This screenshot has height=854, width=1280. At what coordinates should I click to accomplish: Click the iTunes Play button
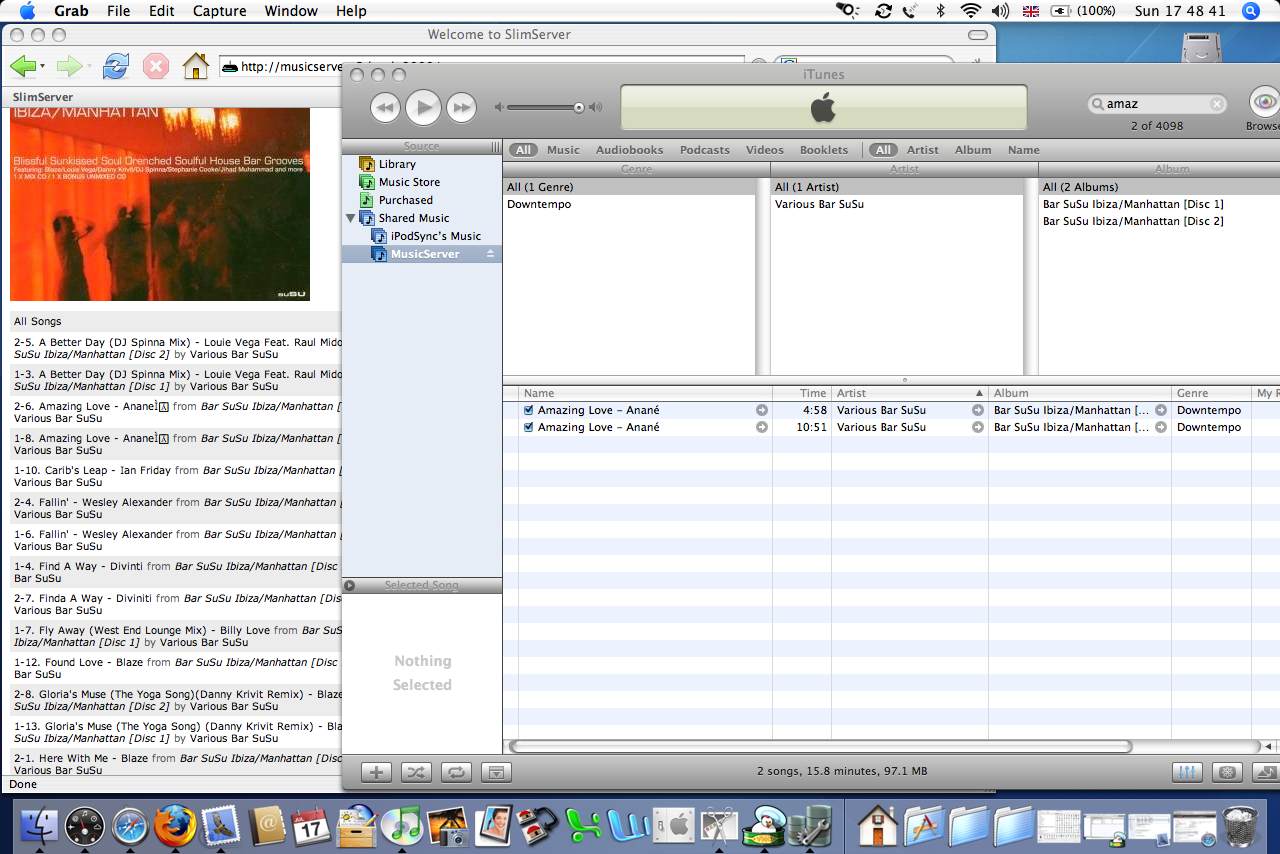pos(423,107)
